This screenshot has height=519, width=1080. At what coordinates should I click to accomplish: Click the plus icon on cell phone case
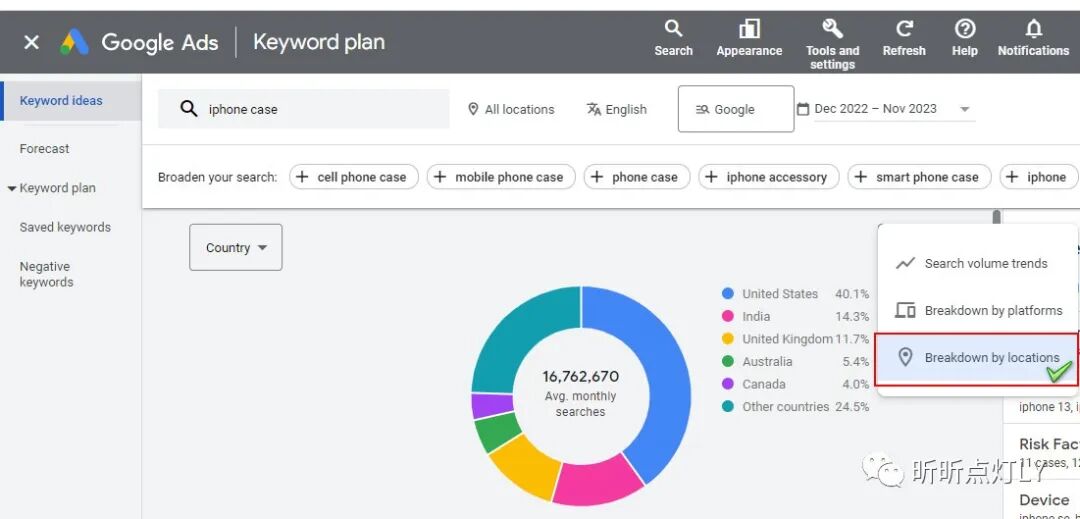[x=302, y=177]
